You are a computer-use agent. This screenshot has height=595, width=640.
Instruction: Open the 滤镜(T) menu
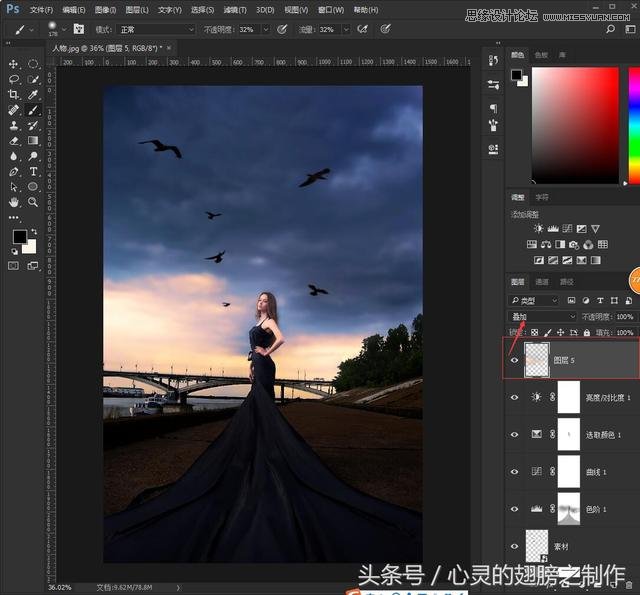[x=233, y=10]
